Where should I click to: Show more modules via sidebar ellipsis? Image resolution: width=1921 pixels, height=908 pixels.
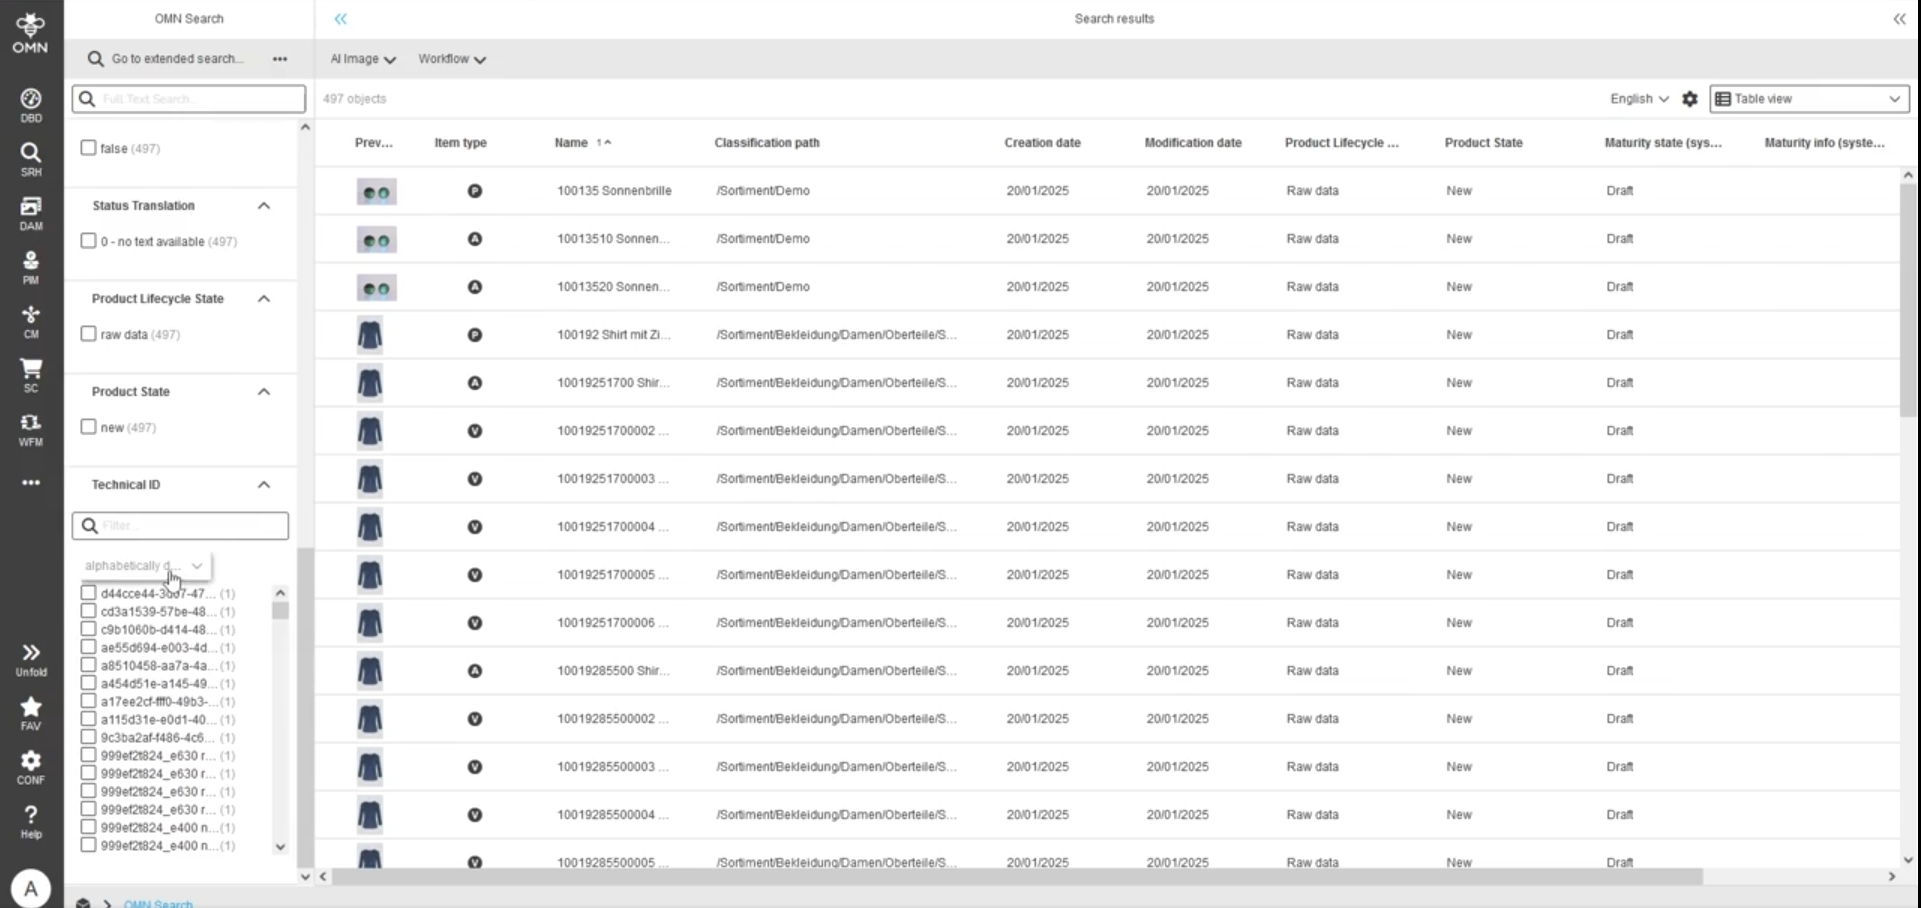tap(31, 483)
